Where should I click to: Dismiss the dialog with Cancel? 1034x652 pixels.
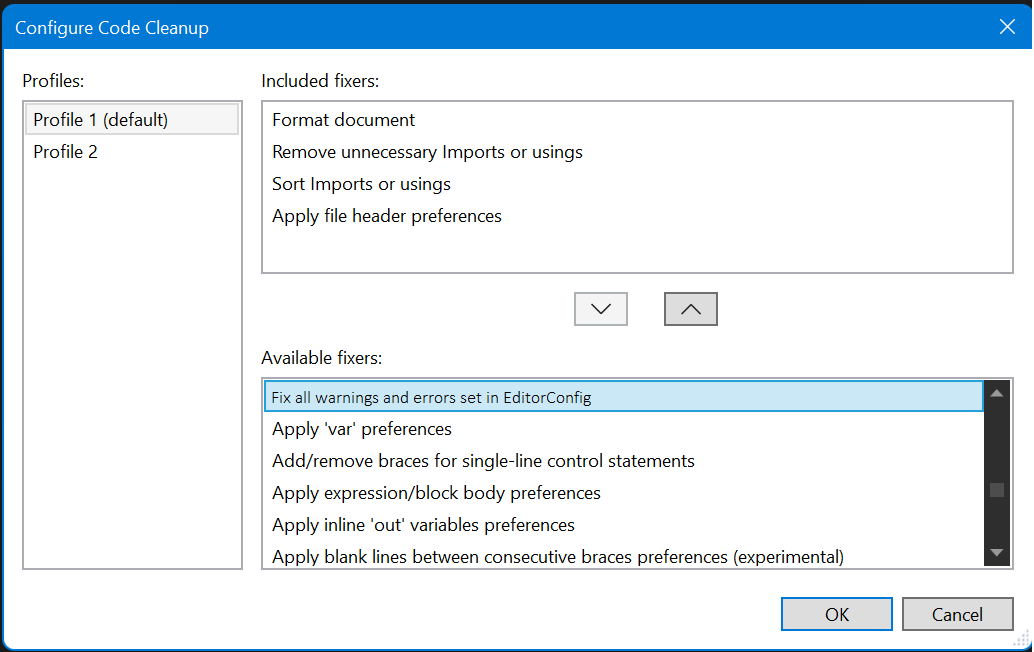click(x=957, y=613)
